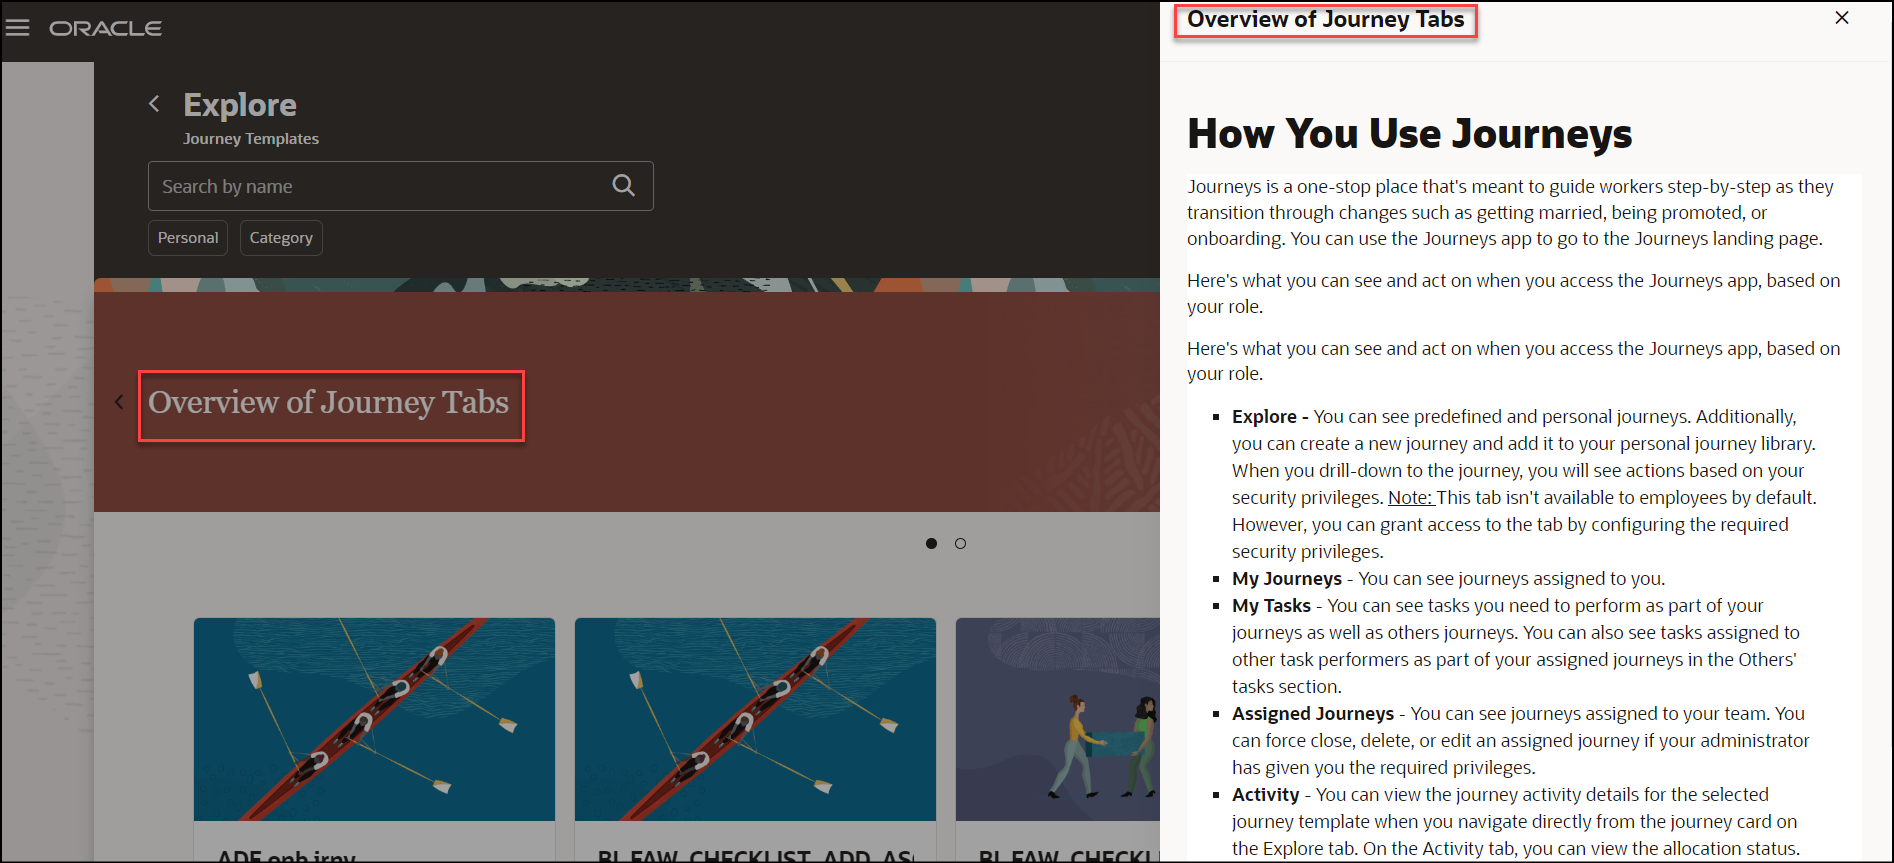Open the Category filter chip
The width and height of the screenshot is (1894, 863).
(x=281, y=238)
